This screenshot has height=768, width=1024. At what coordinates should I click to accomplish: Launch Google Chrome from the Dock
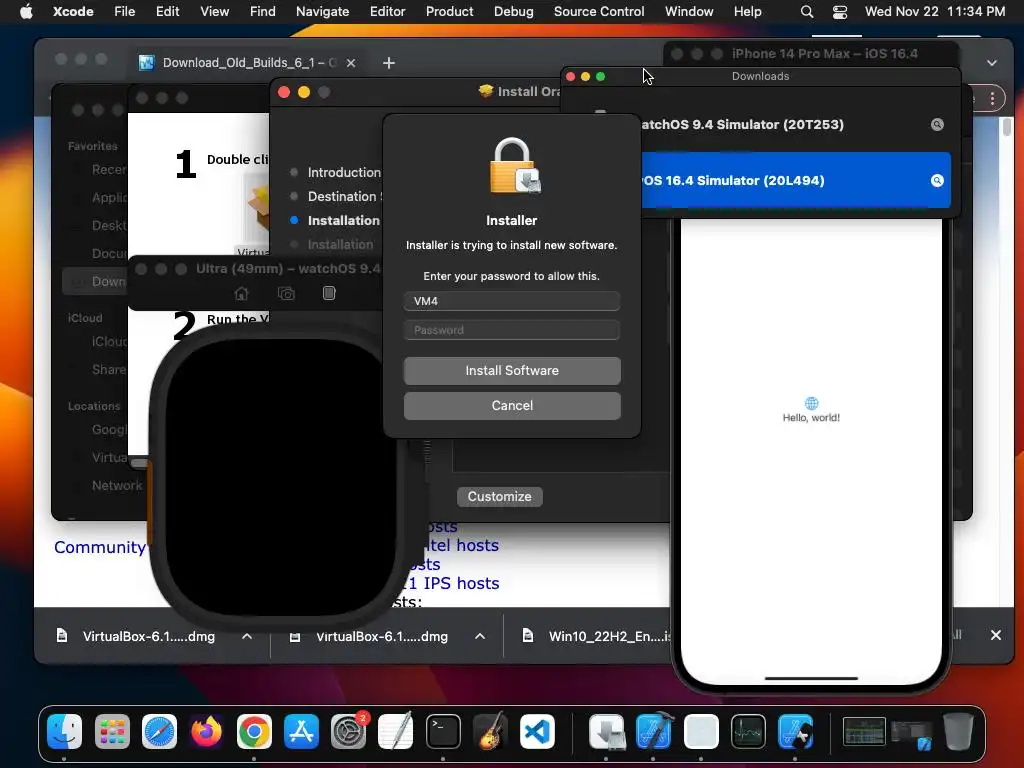coord(254,731)
